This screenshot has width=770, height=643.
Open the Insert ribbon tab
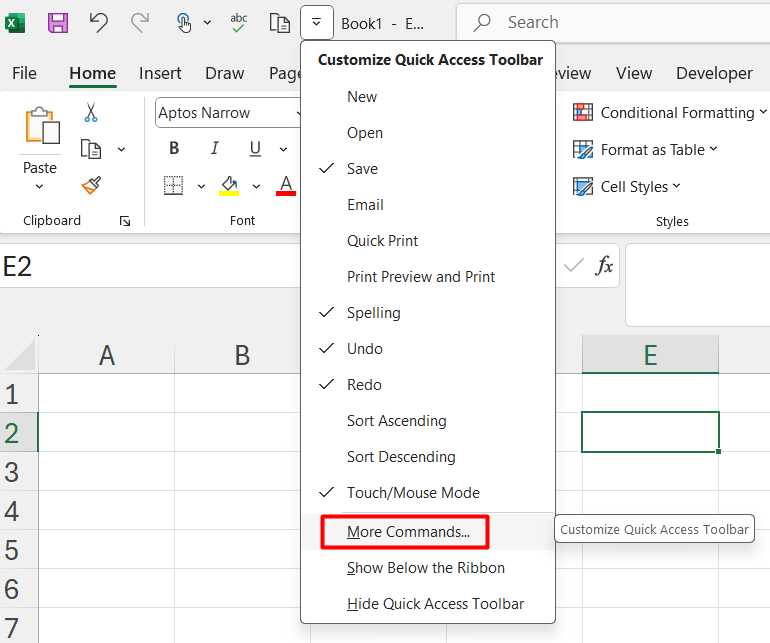coord(160,73)
